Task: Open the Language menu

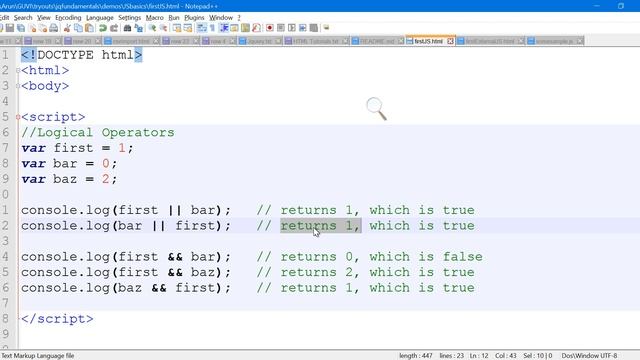Action: (100, 18)
